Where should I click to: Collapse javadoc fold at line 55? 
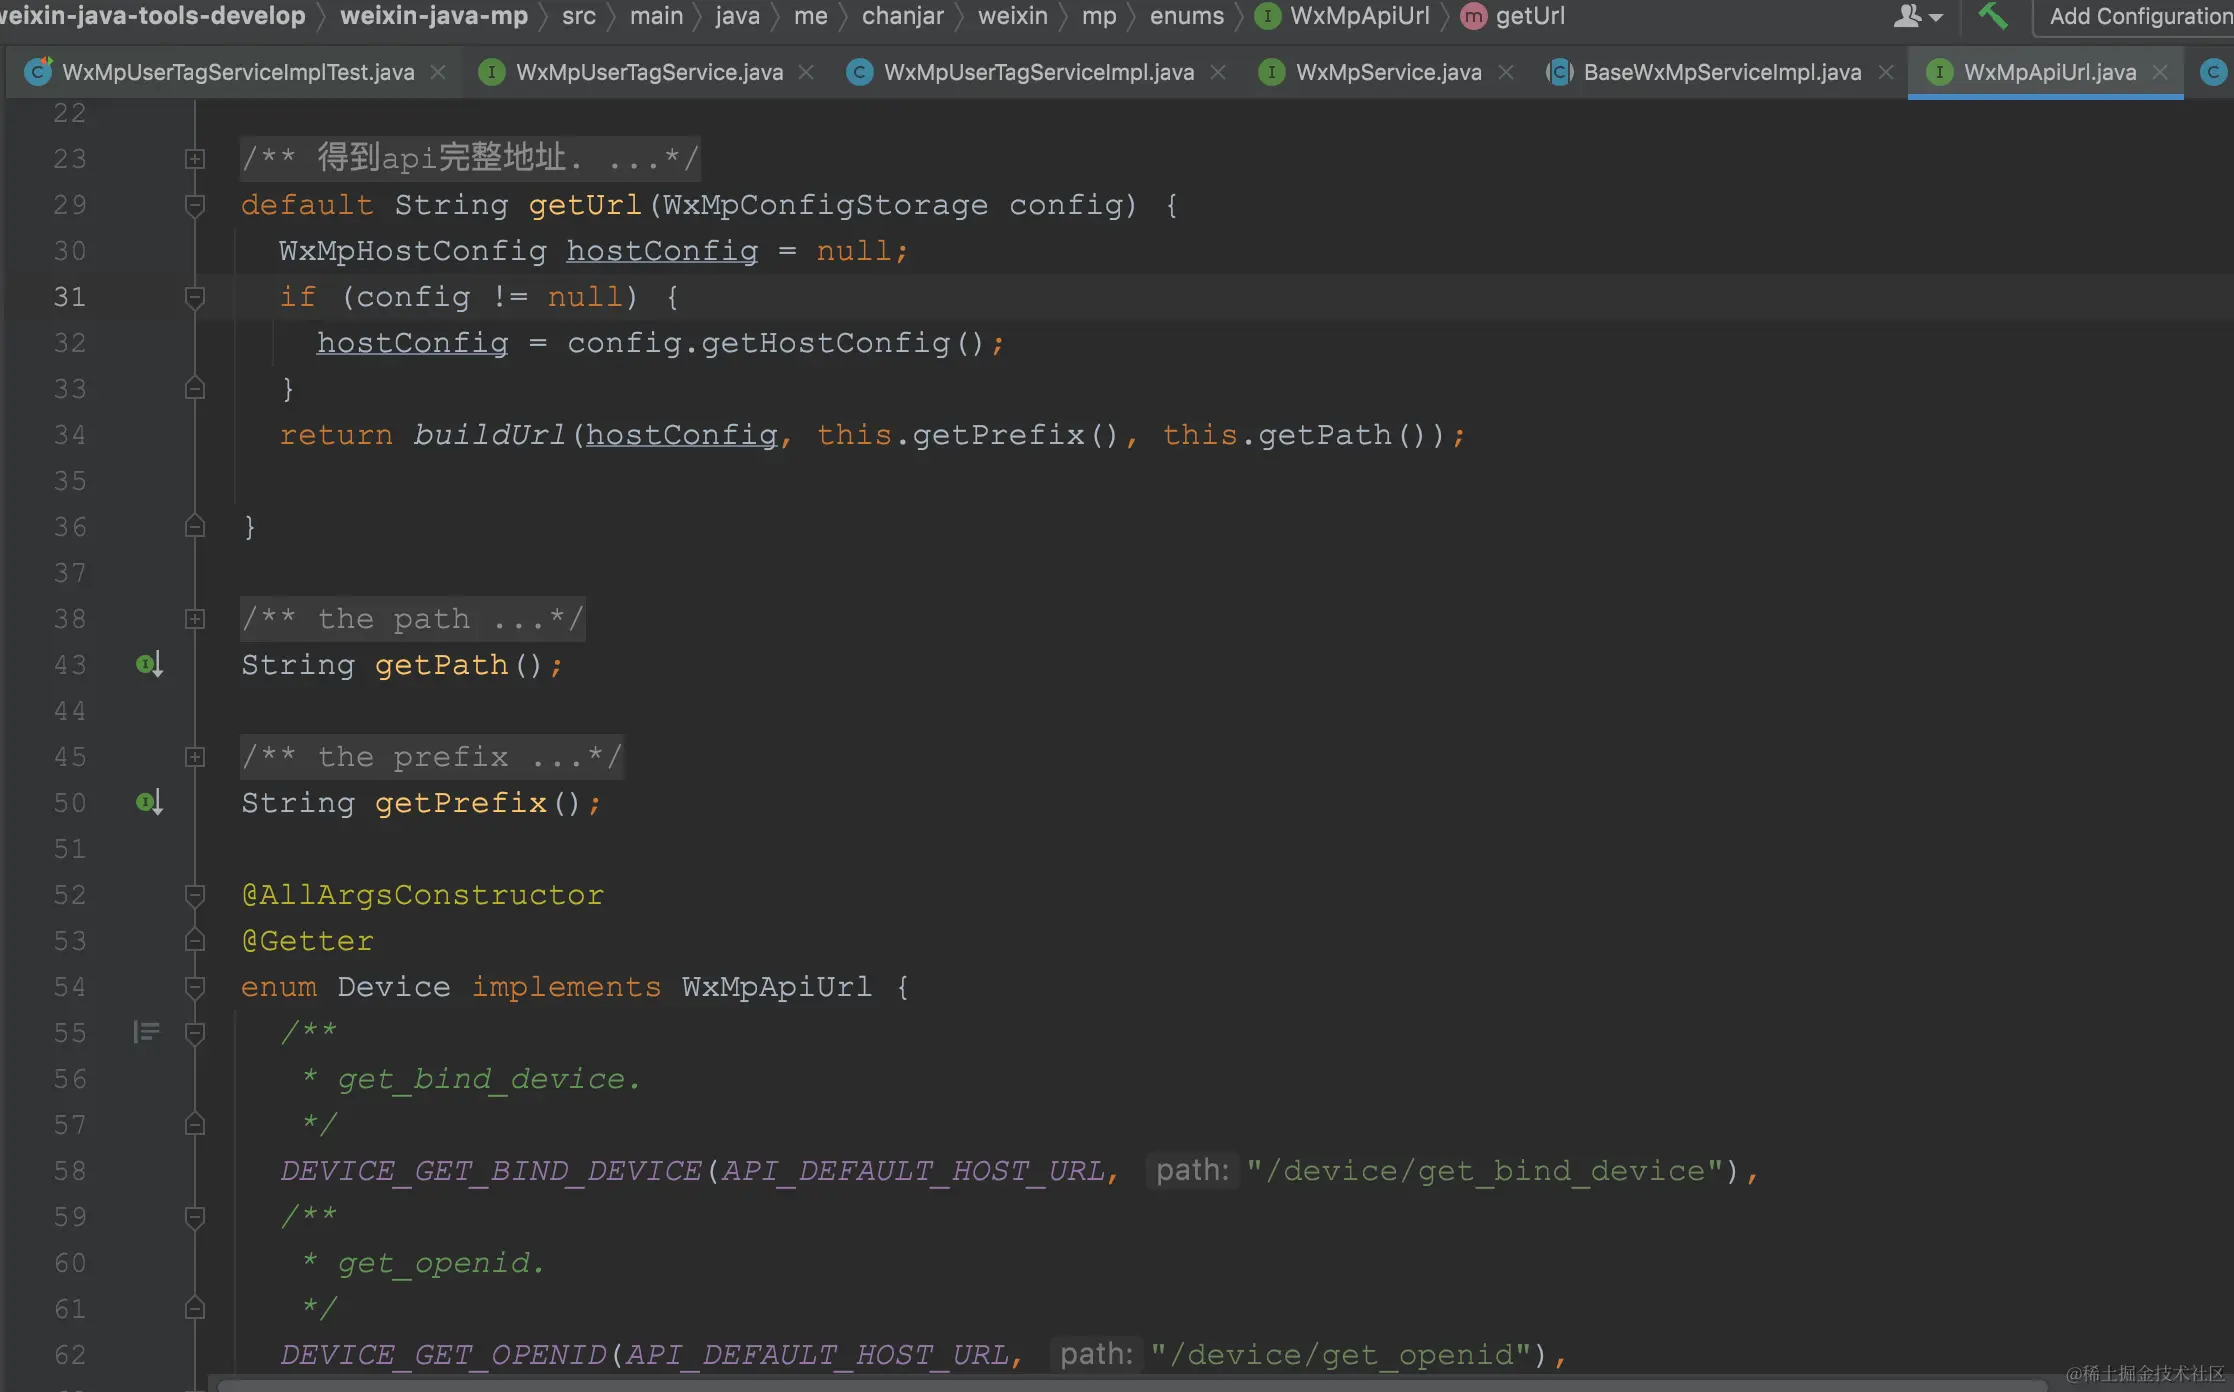tap(195, 1033)
